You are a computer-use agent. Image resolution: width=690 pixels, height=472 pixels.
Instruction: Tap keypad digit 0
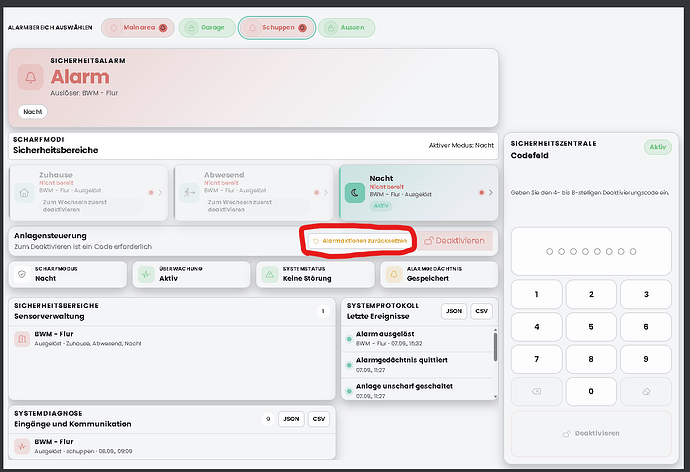click(591, 392)
